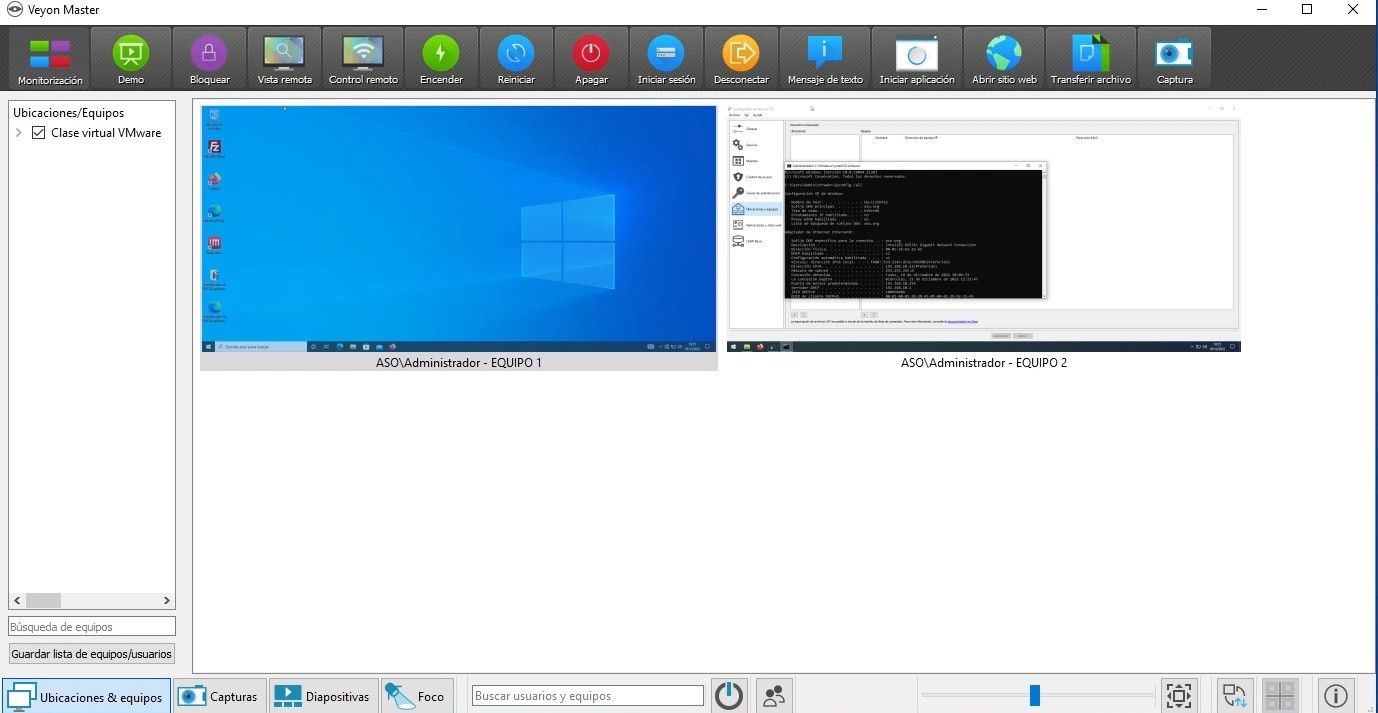Open the Capturas panel tab
1378x713 pixels.
pos(219,696)
